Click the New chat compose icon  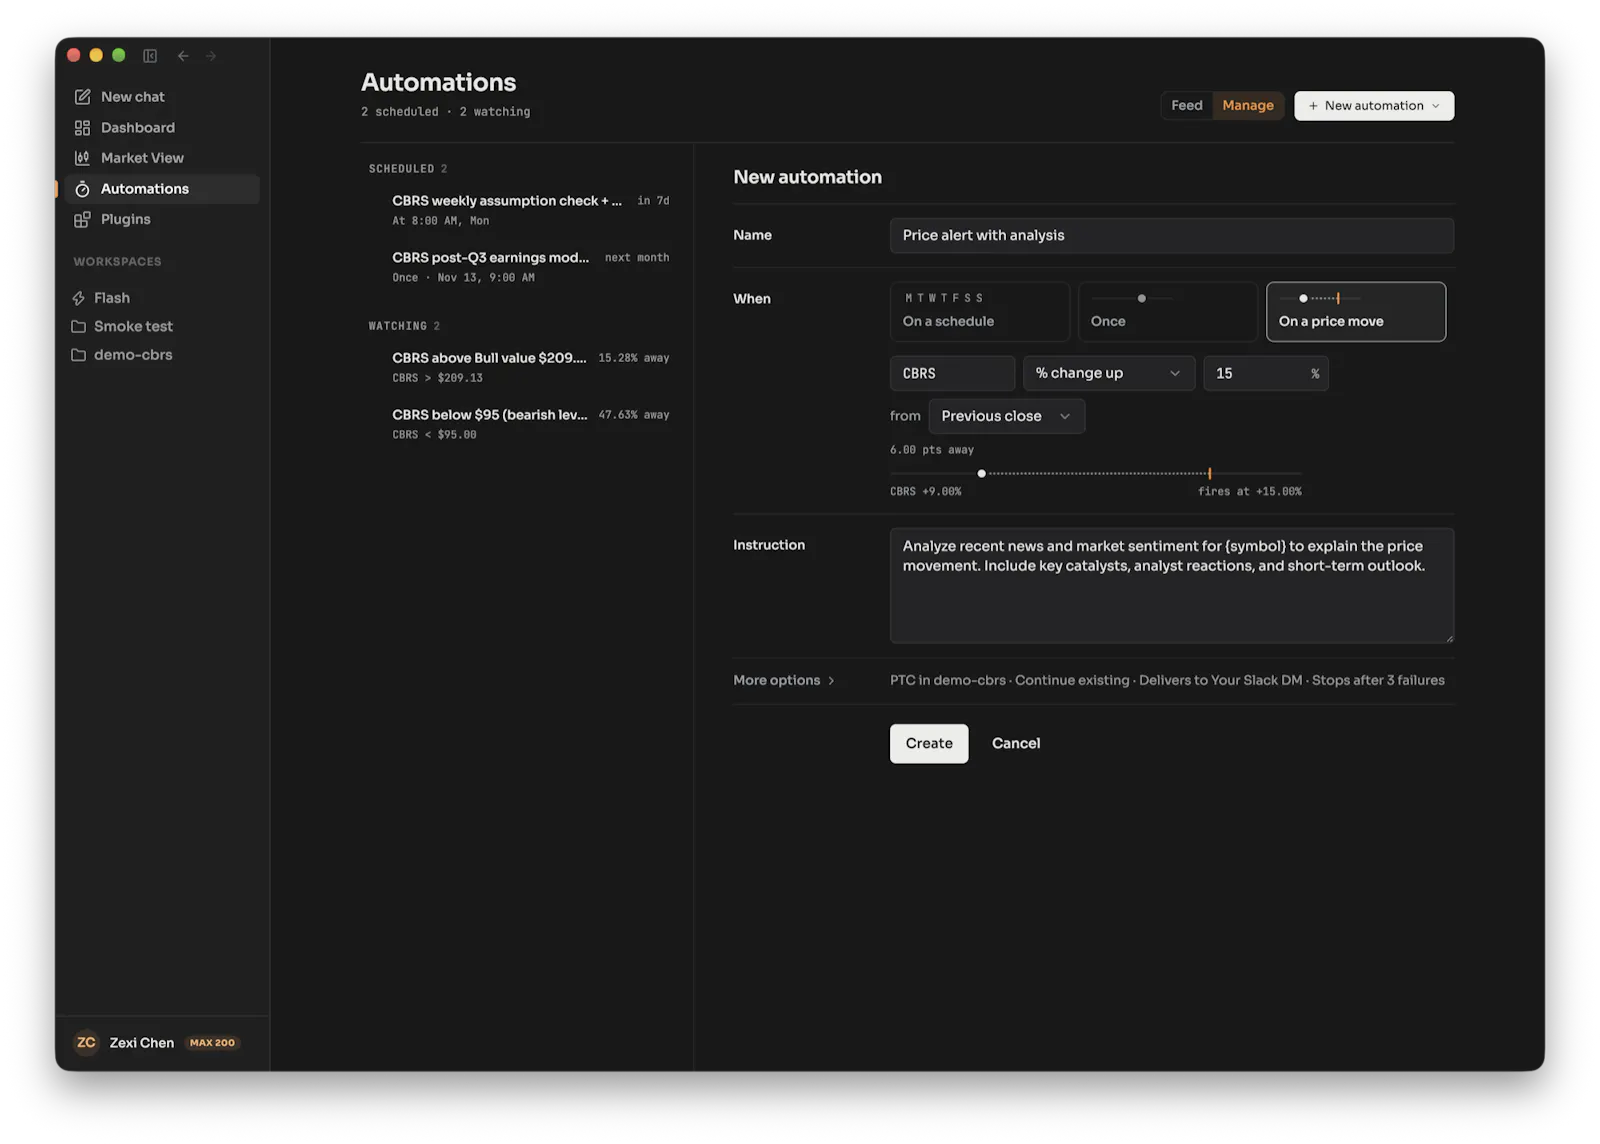pyautogui.click(x=82, y=97)
